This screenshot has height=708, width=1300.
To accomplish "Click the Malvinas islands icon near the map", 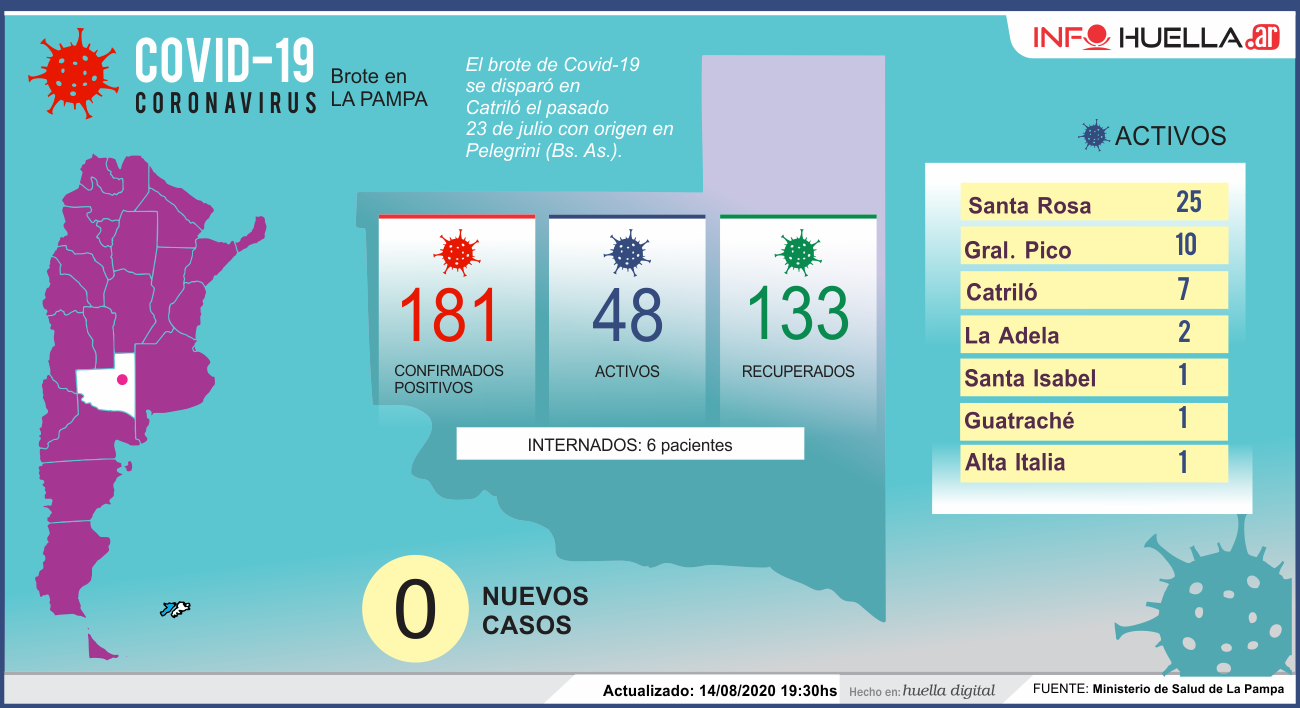I will pyautogui.click(x=175, y=609).
